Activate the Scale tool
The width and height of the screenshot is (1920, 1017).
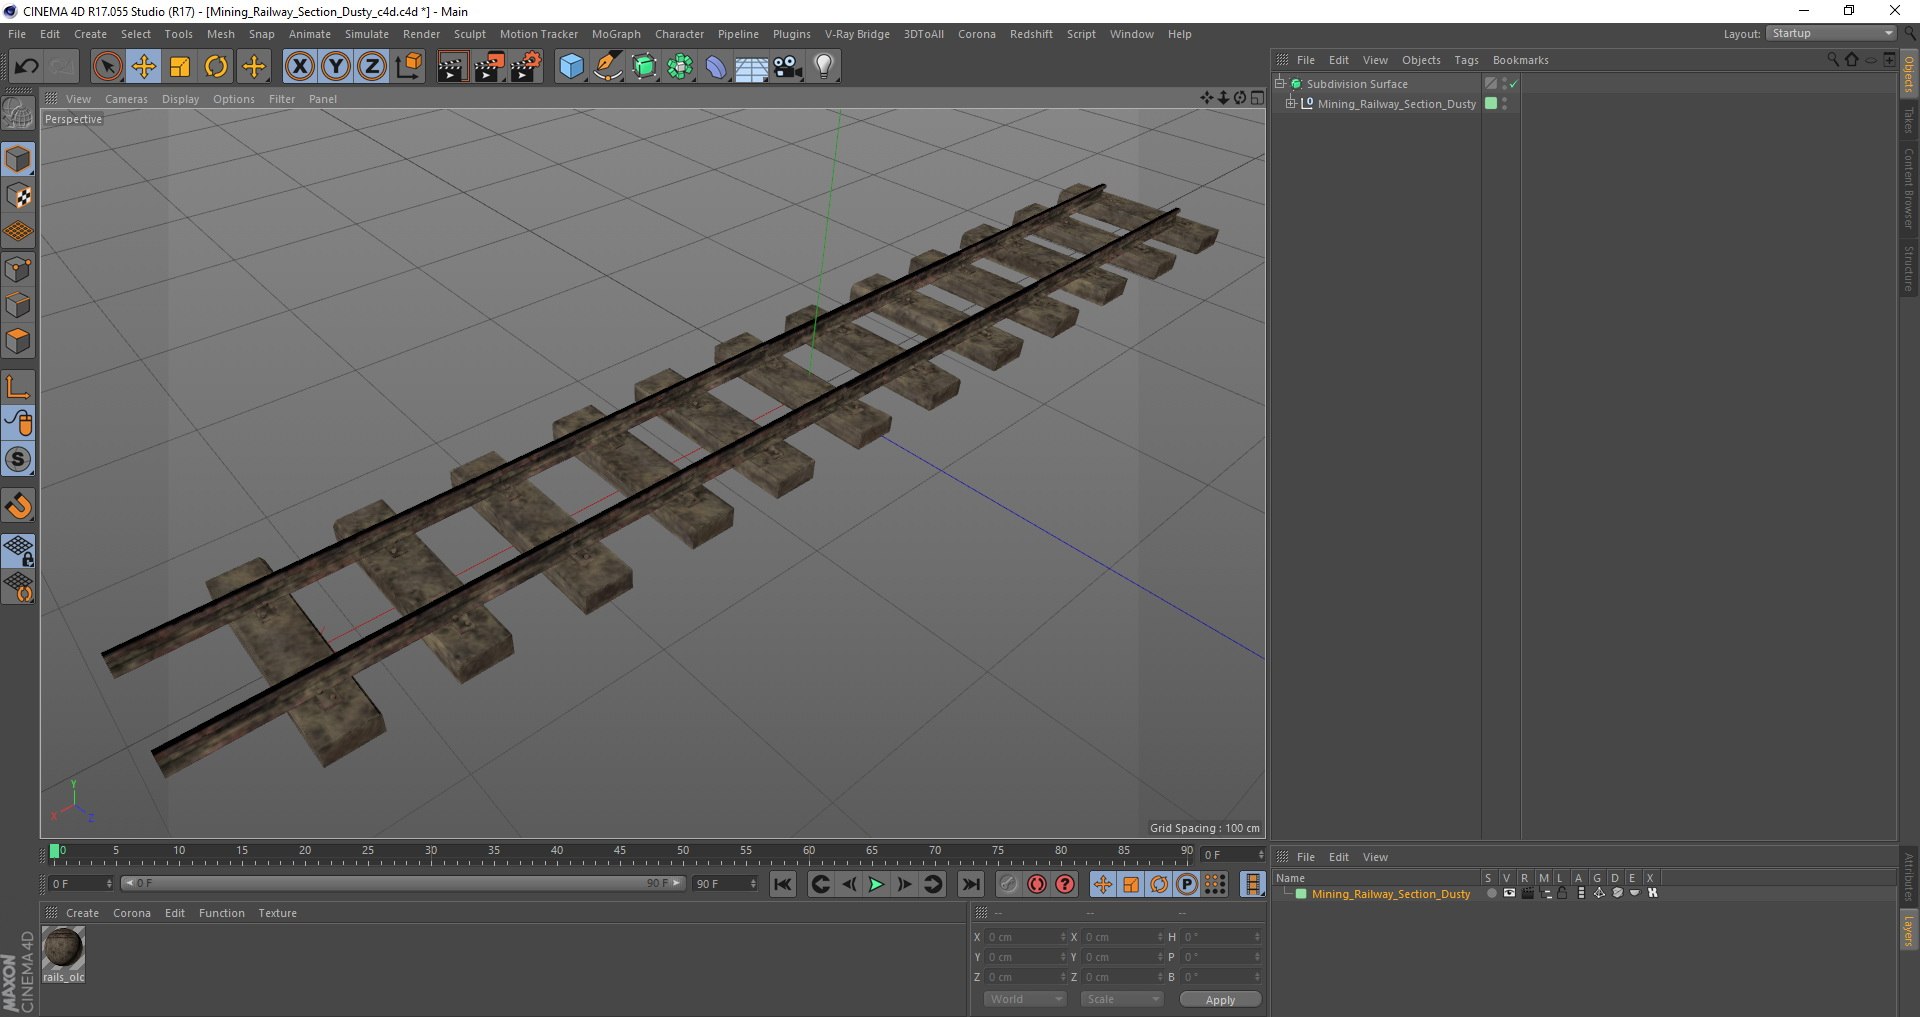180,67
